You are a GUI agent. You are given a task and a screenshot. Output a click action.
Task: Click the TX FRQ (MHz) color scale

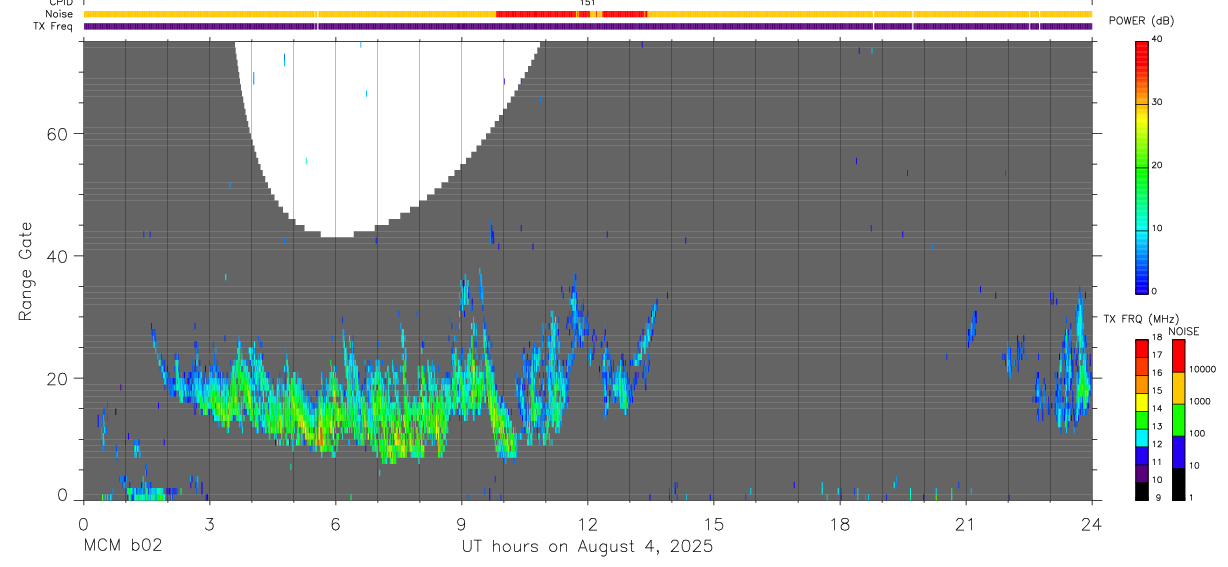(1142, 419)
